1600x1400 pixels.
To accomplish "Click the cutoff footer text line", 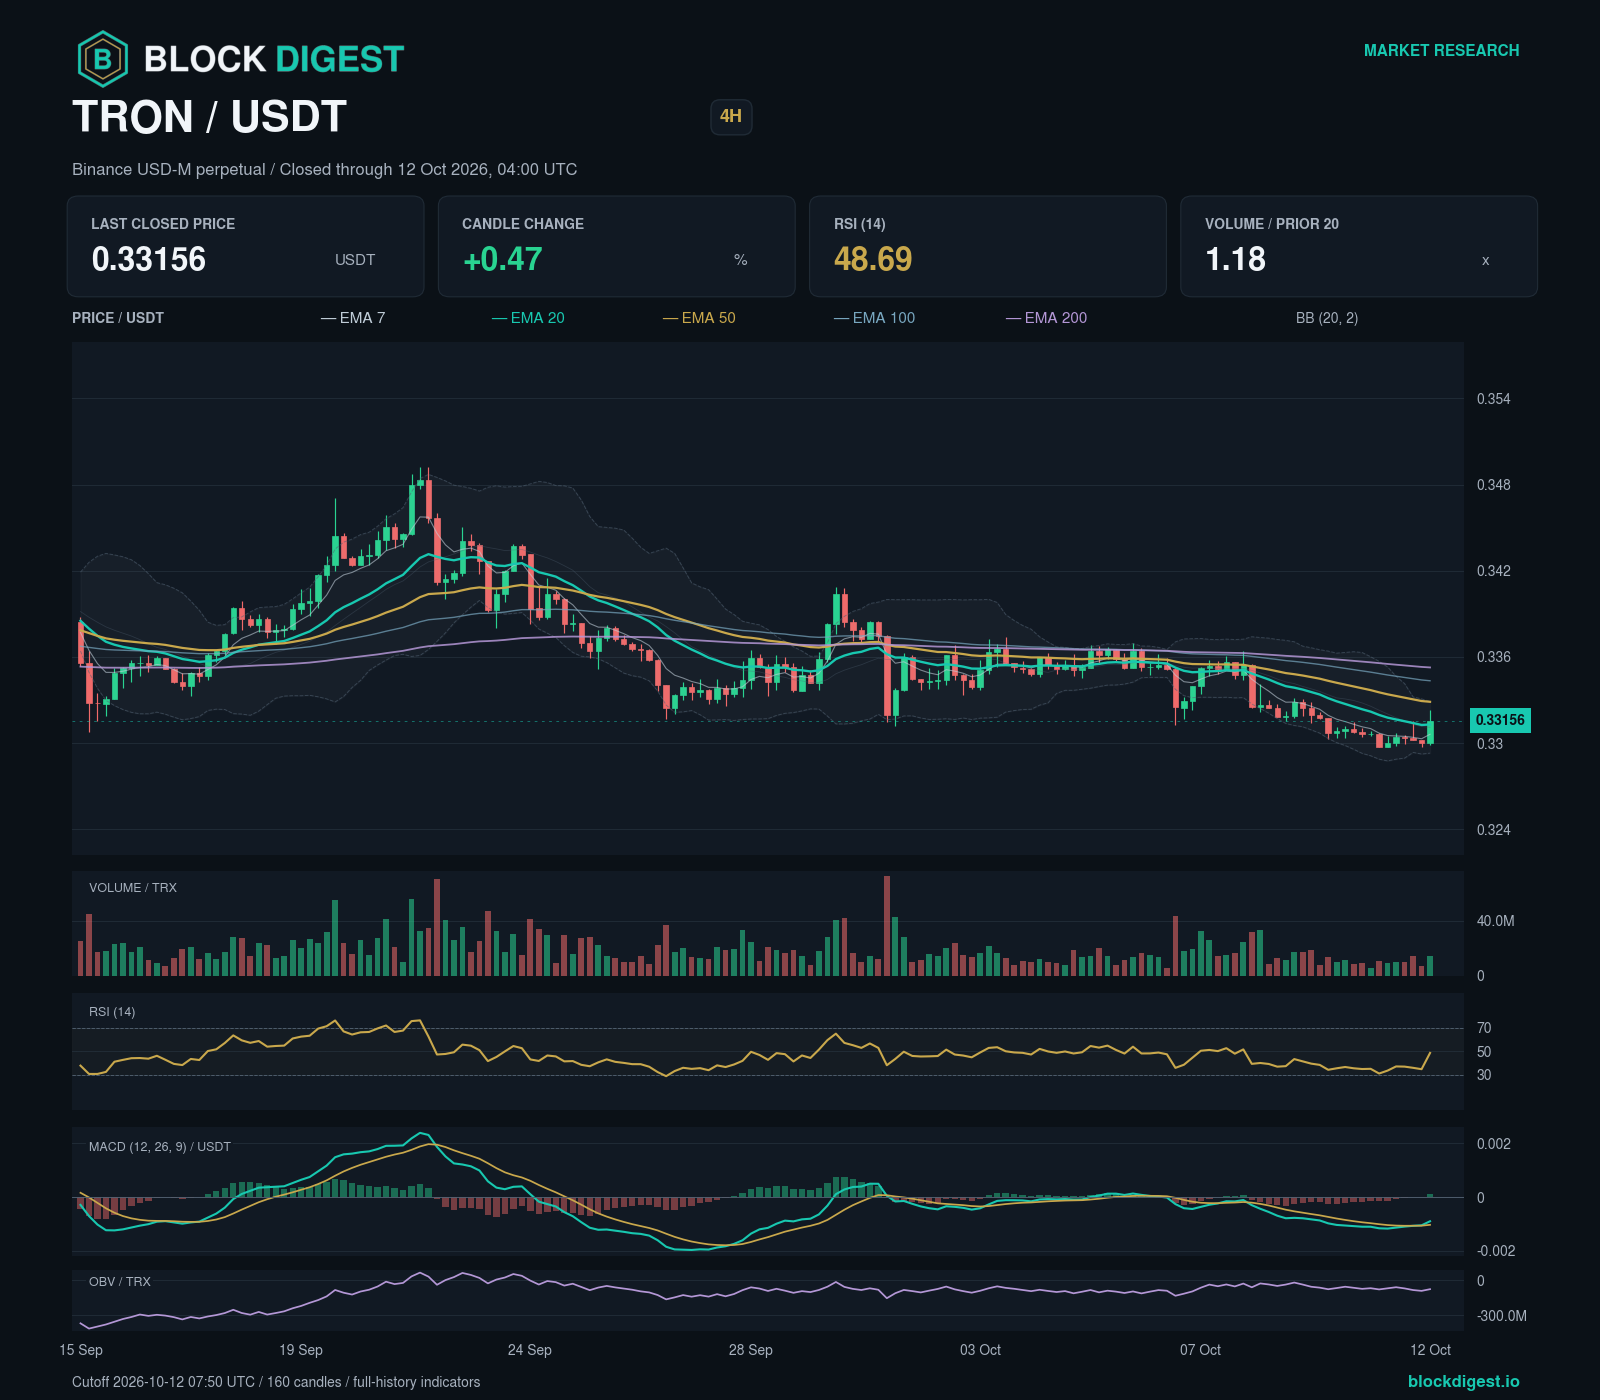I will tap(276, 1382).
